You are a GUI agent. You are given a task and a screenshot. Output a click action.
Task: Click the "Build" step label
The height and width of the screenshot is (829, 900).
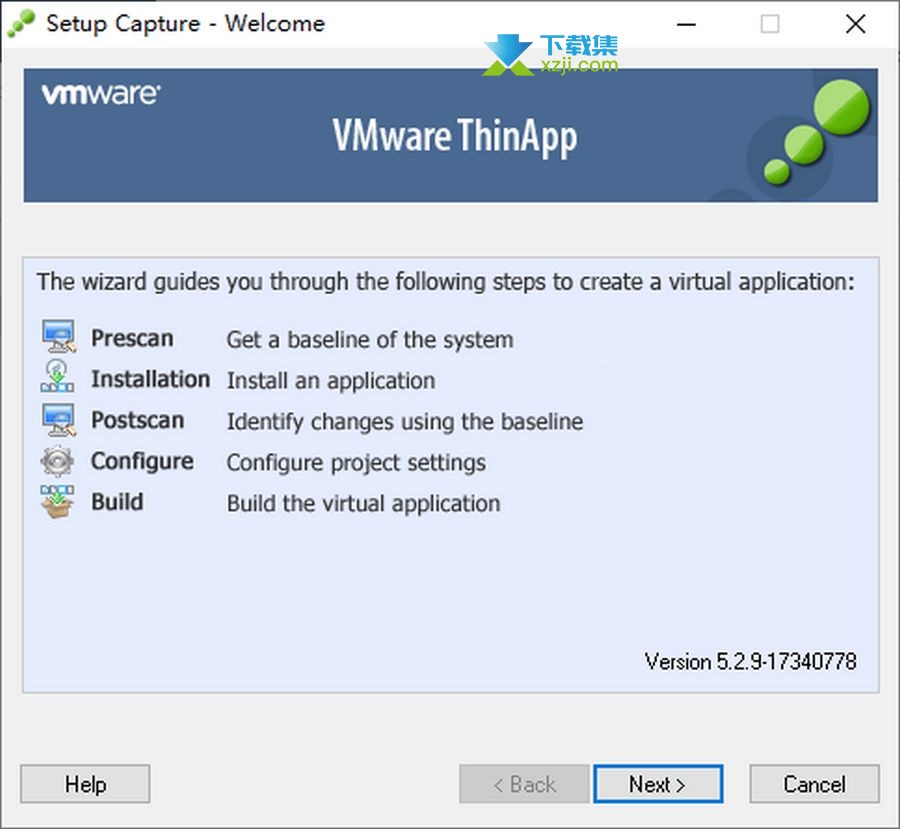coord(118,502)
